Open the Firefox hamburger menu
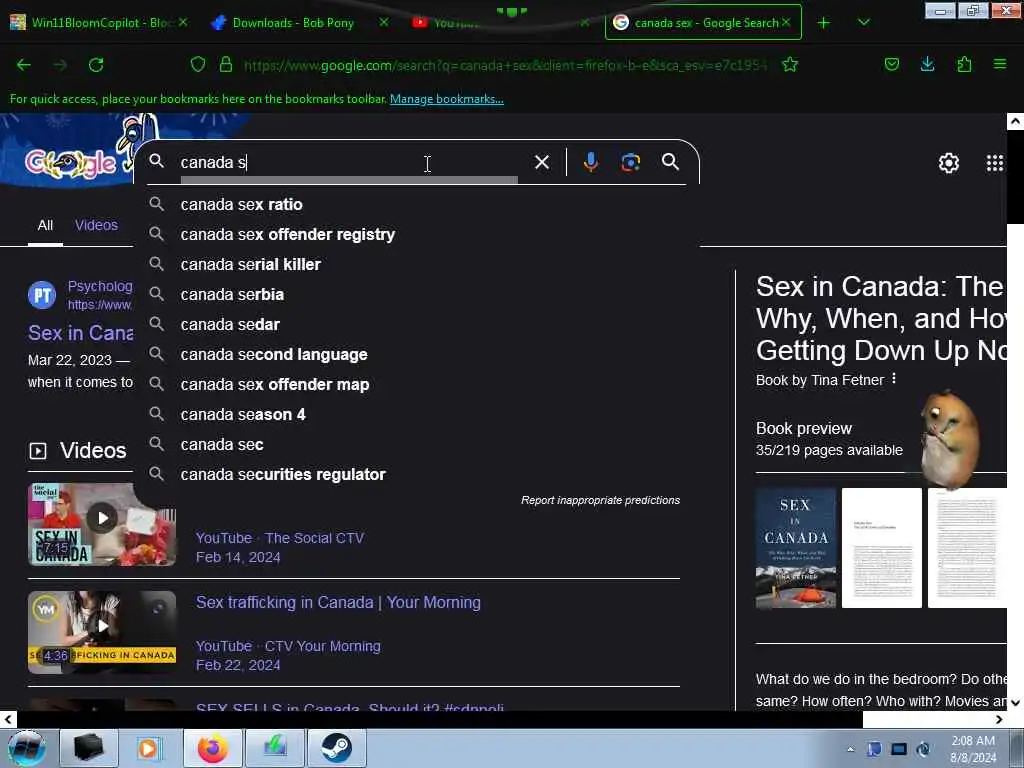This screenshot has width=1024, height=768. tap(1000, 64)
